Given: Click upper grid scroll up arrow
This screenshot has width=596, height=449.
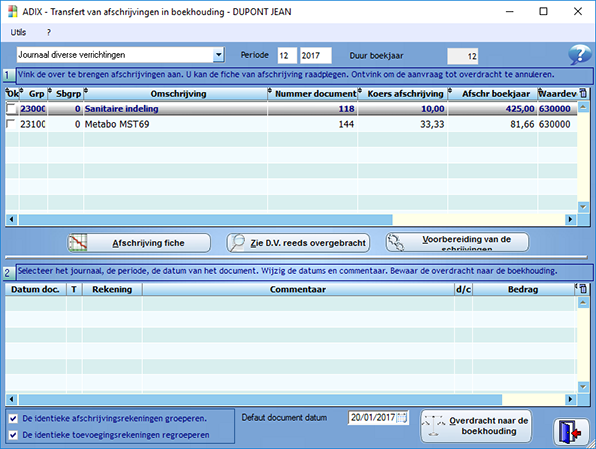Looking at the screenshot, I should (x=583, y=108).
